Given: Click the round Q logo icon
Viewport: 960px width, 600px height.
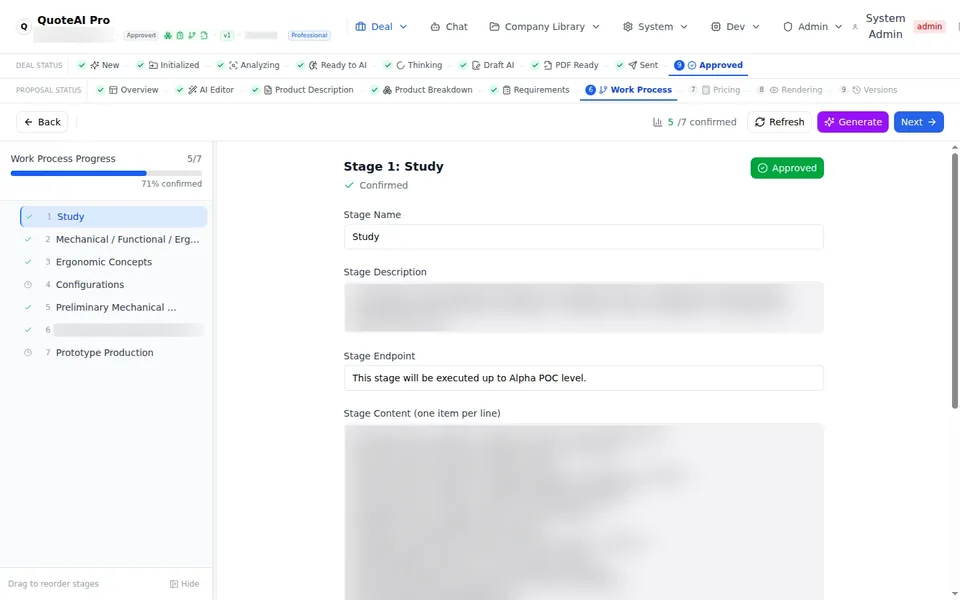Looking at the screenshot, I should click(24, 27).
